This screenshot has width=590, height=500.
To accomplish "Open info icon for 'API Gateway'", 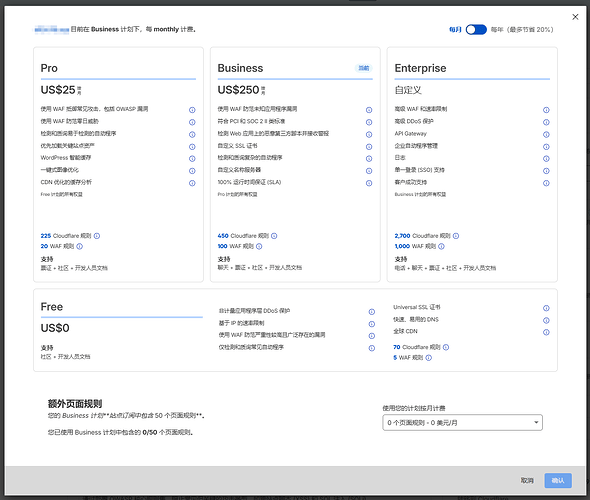I will [546, 134].
